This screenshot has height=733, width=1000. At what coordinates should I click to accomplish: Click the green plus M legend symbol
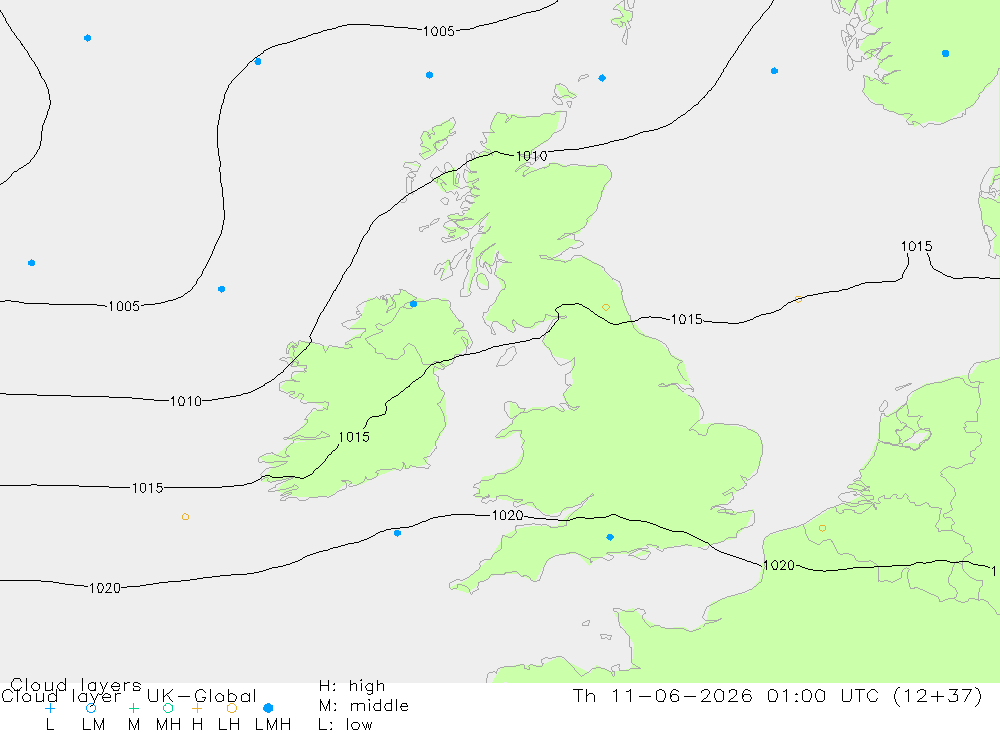click(x=133, y=708)
